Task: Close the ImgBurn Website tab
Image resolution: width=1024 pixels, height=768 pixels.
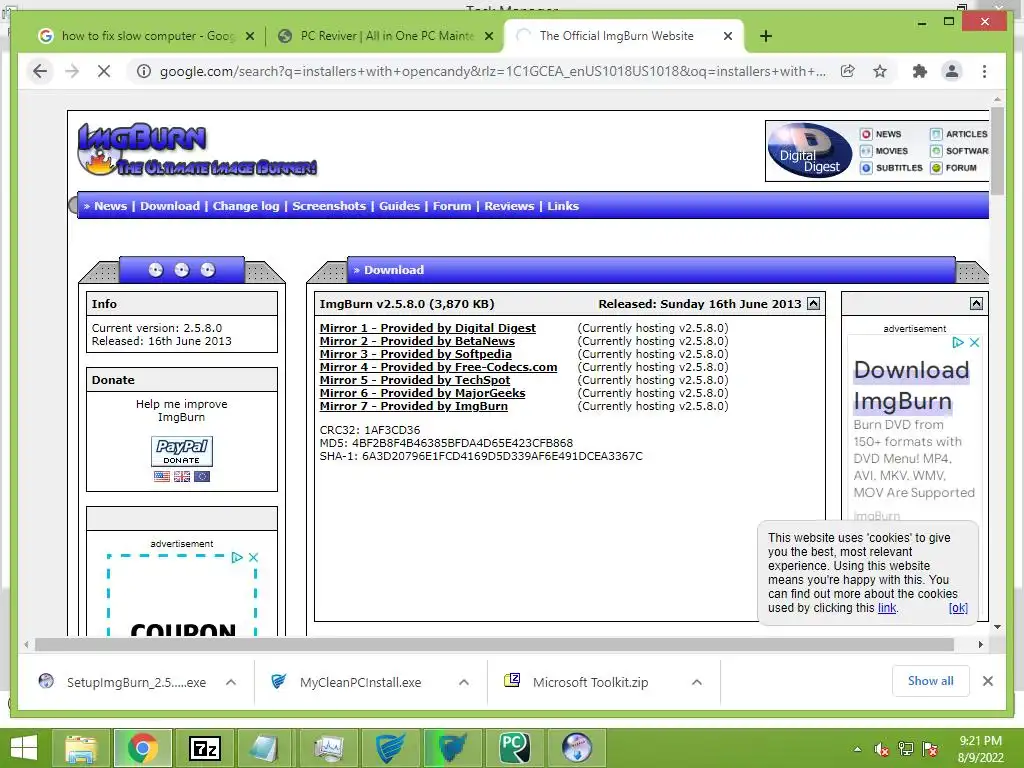Action: click(728, 36)
